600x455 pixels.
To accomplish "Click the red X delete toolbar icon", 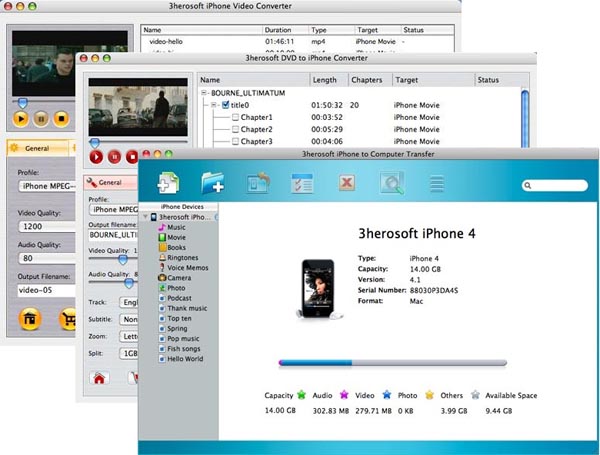I will click(x=347, y=183).
